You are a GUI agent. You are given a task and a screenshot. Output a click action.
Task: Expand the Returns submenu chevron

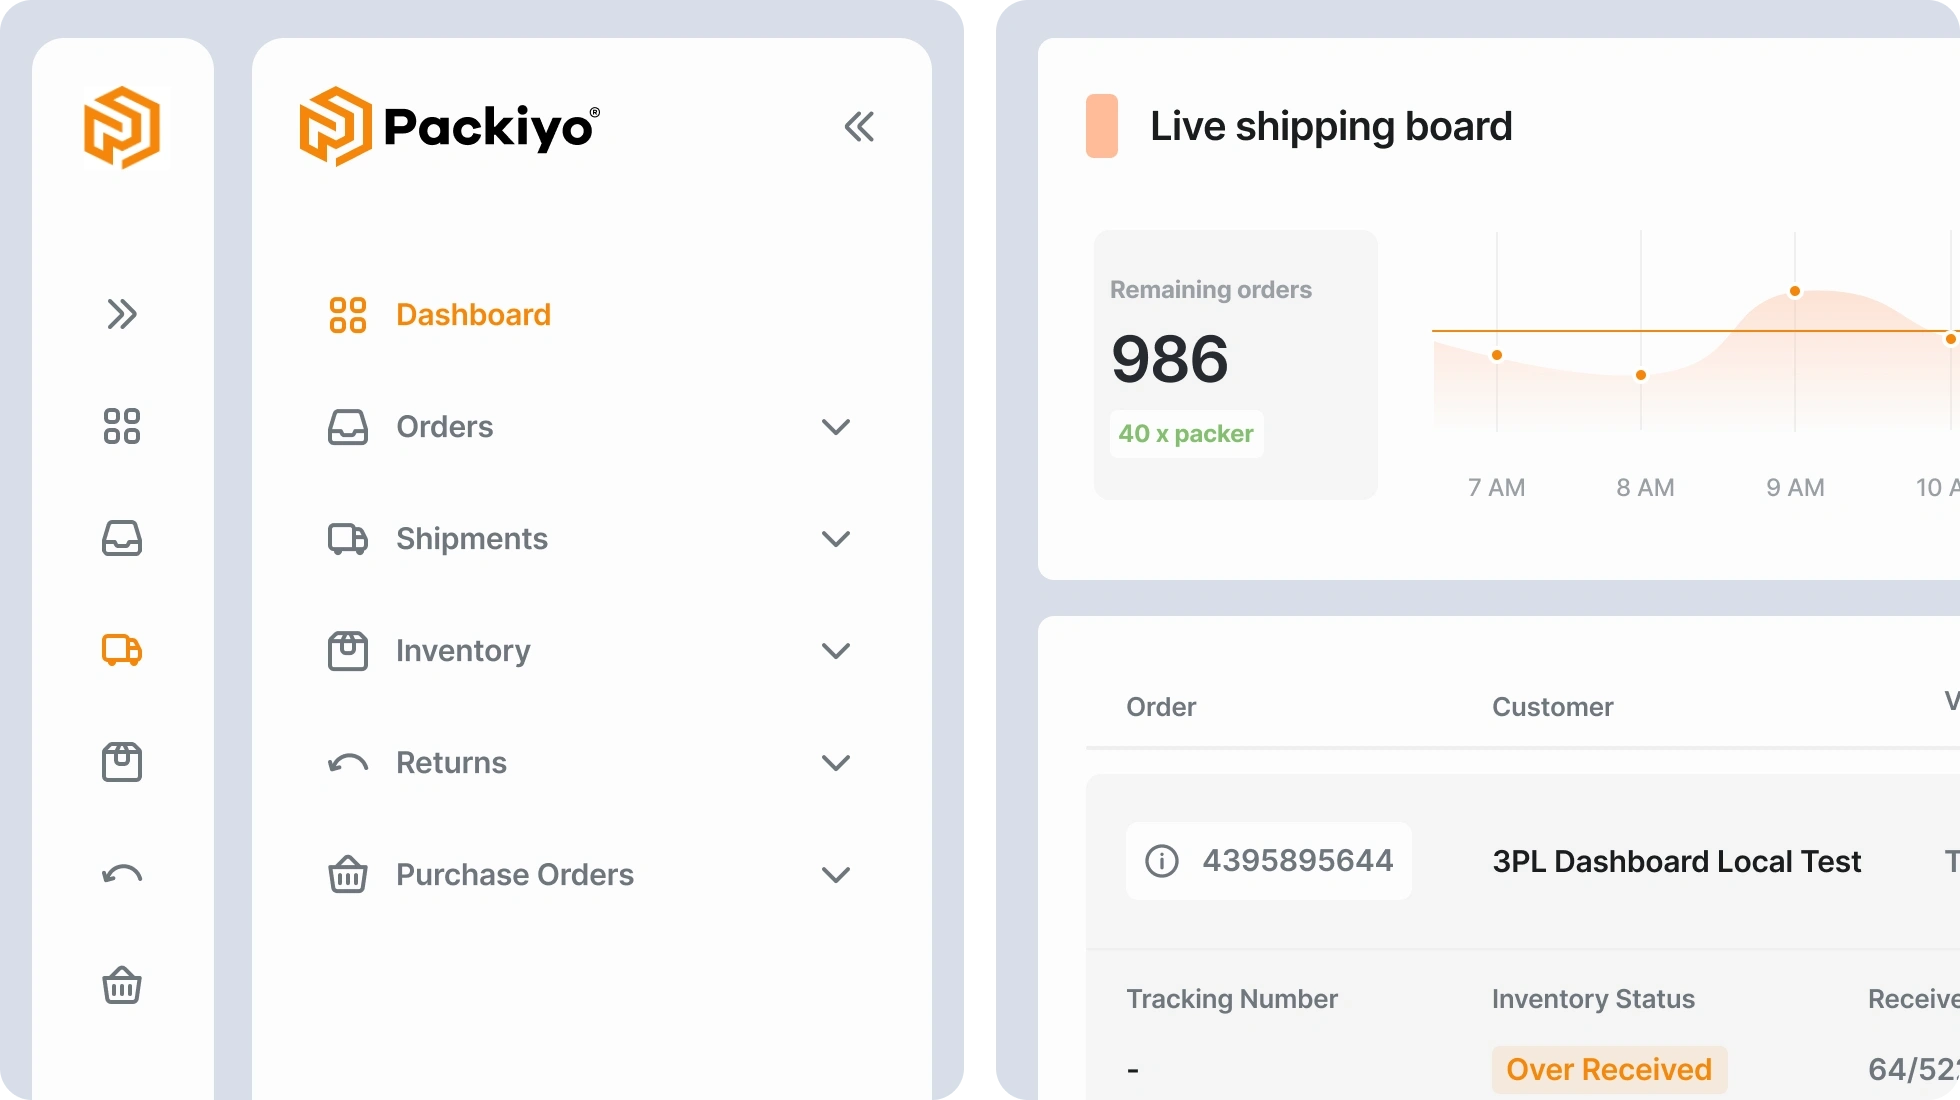[x=836, y=763]
